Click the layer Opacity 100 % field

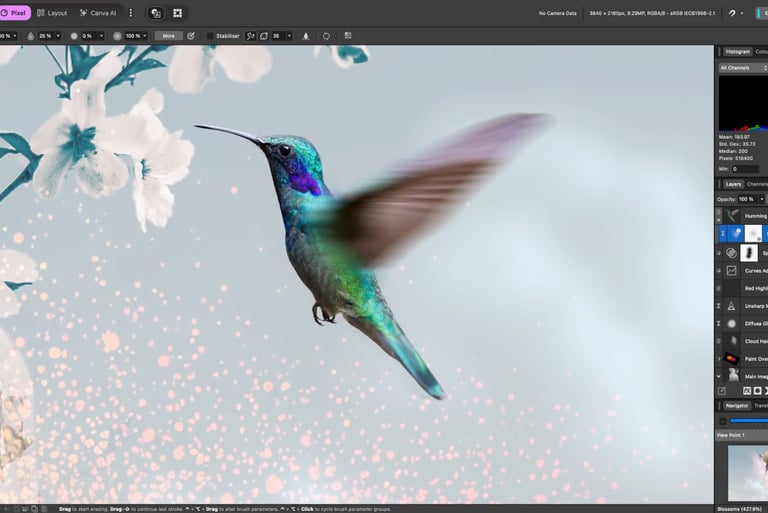pos(747,199)
